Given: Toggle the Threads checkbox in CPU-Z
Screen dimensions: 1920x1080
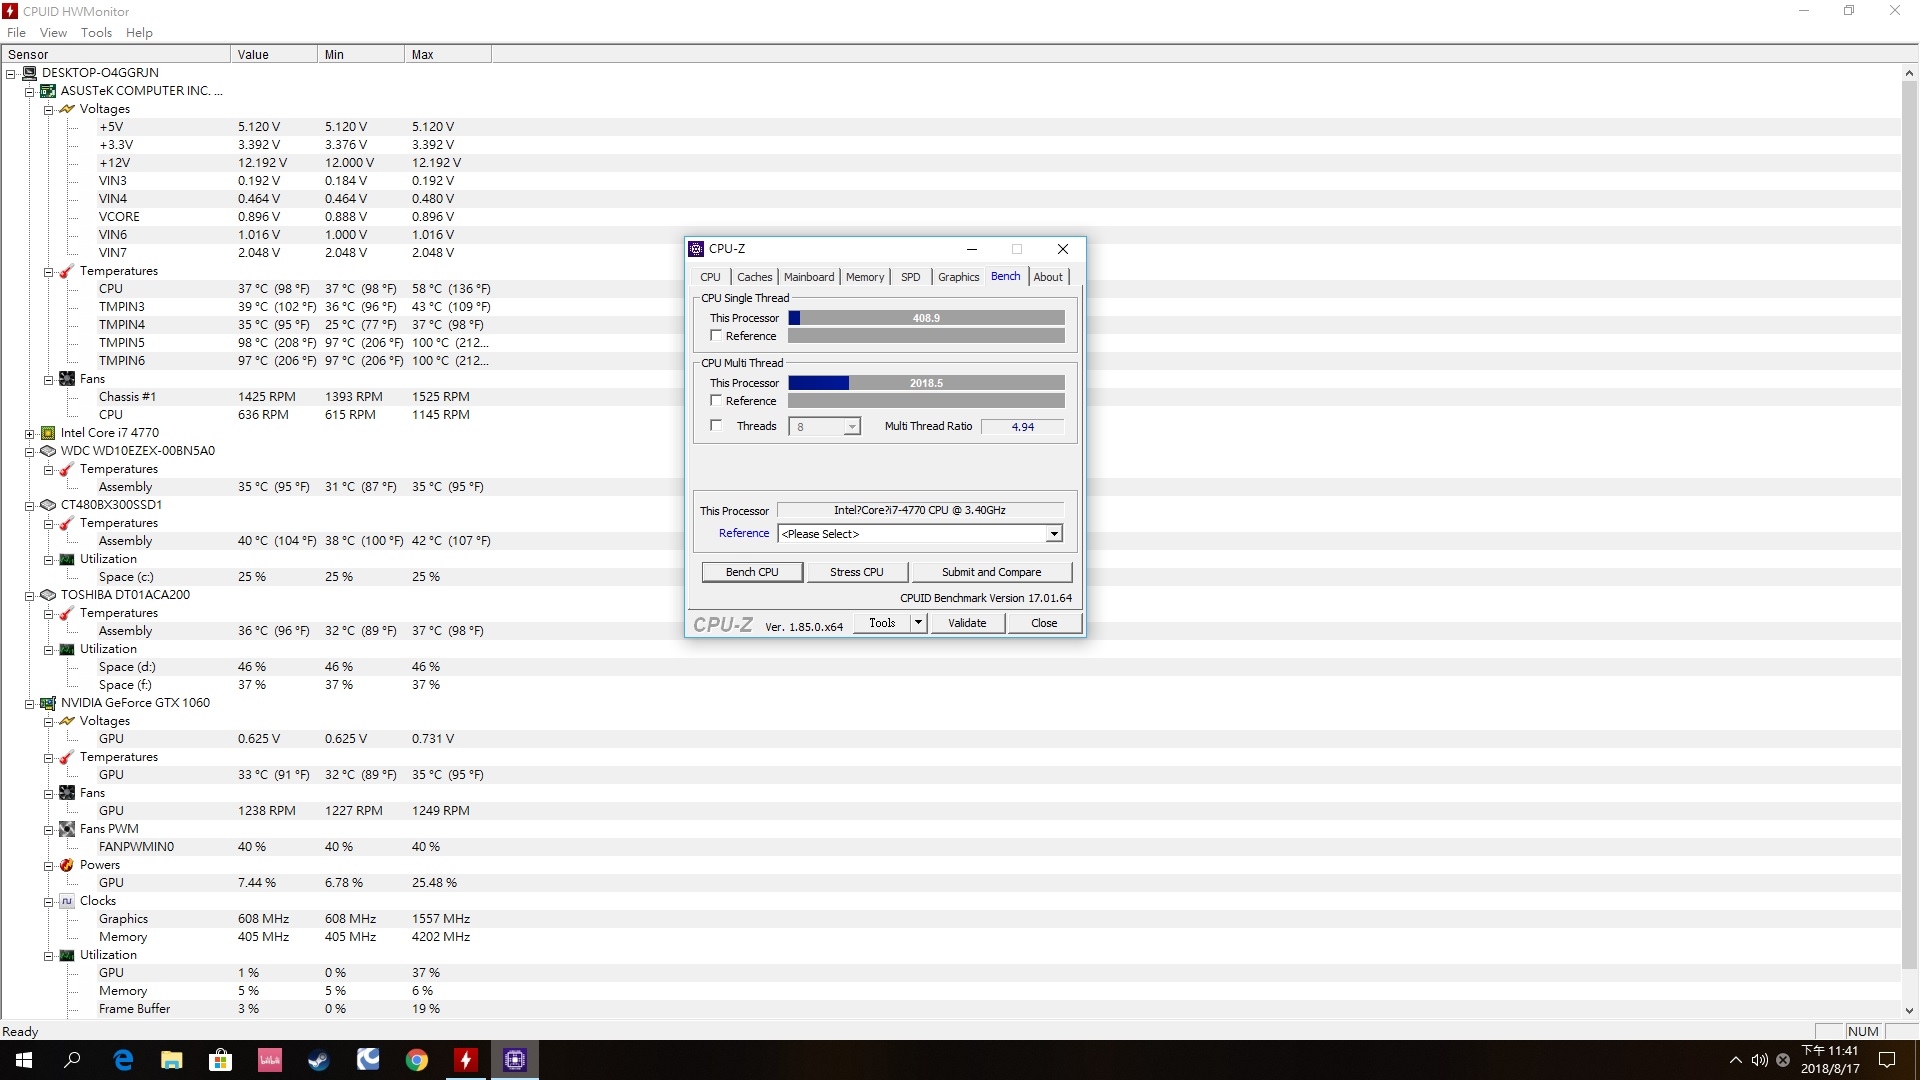Looking at the screenshot, I should point(716,426).
